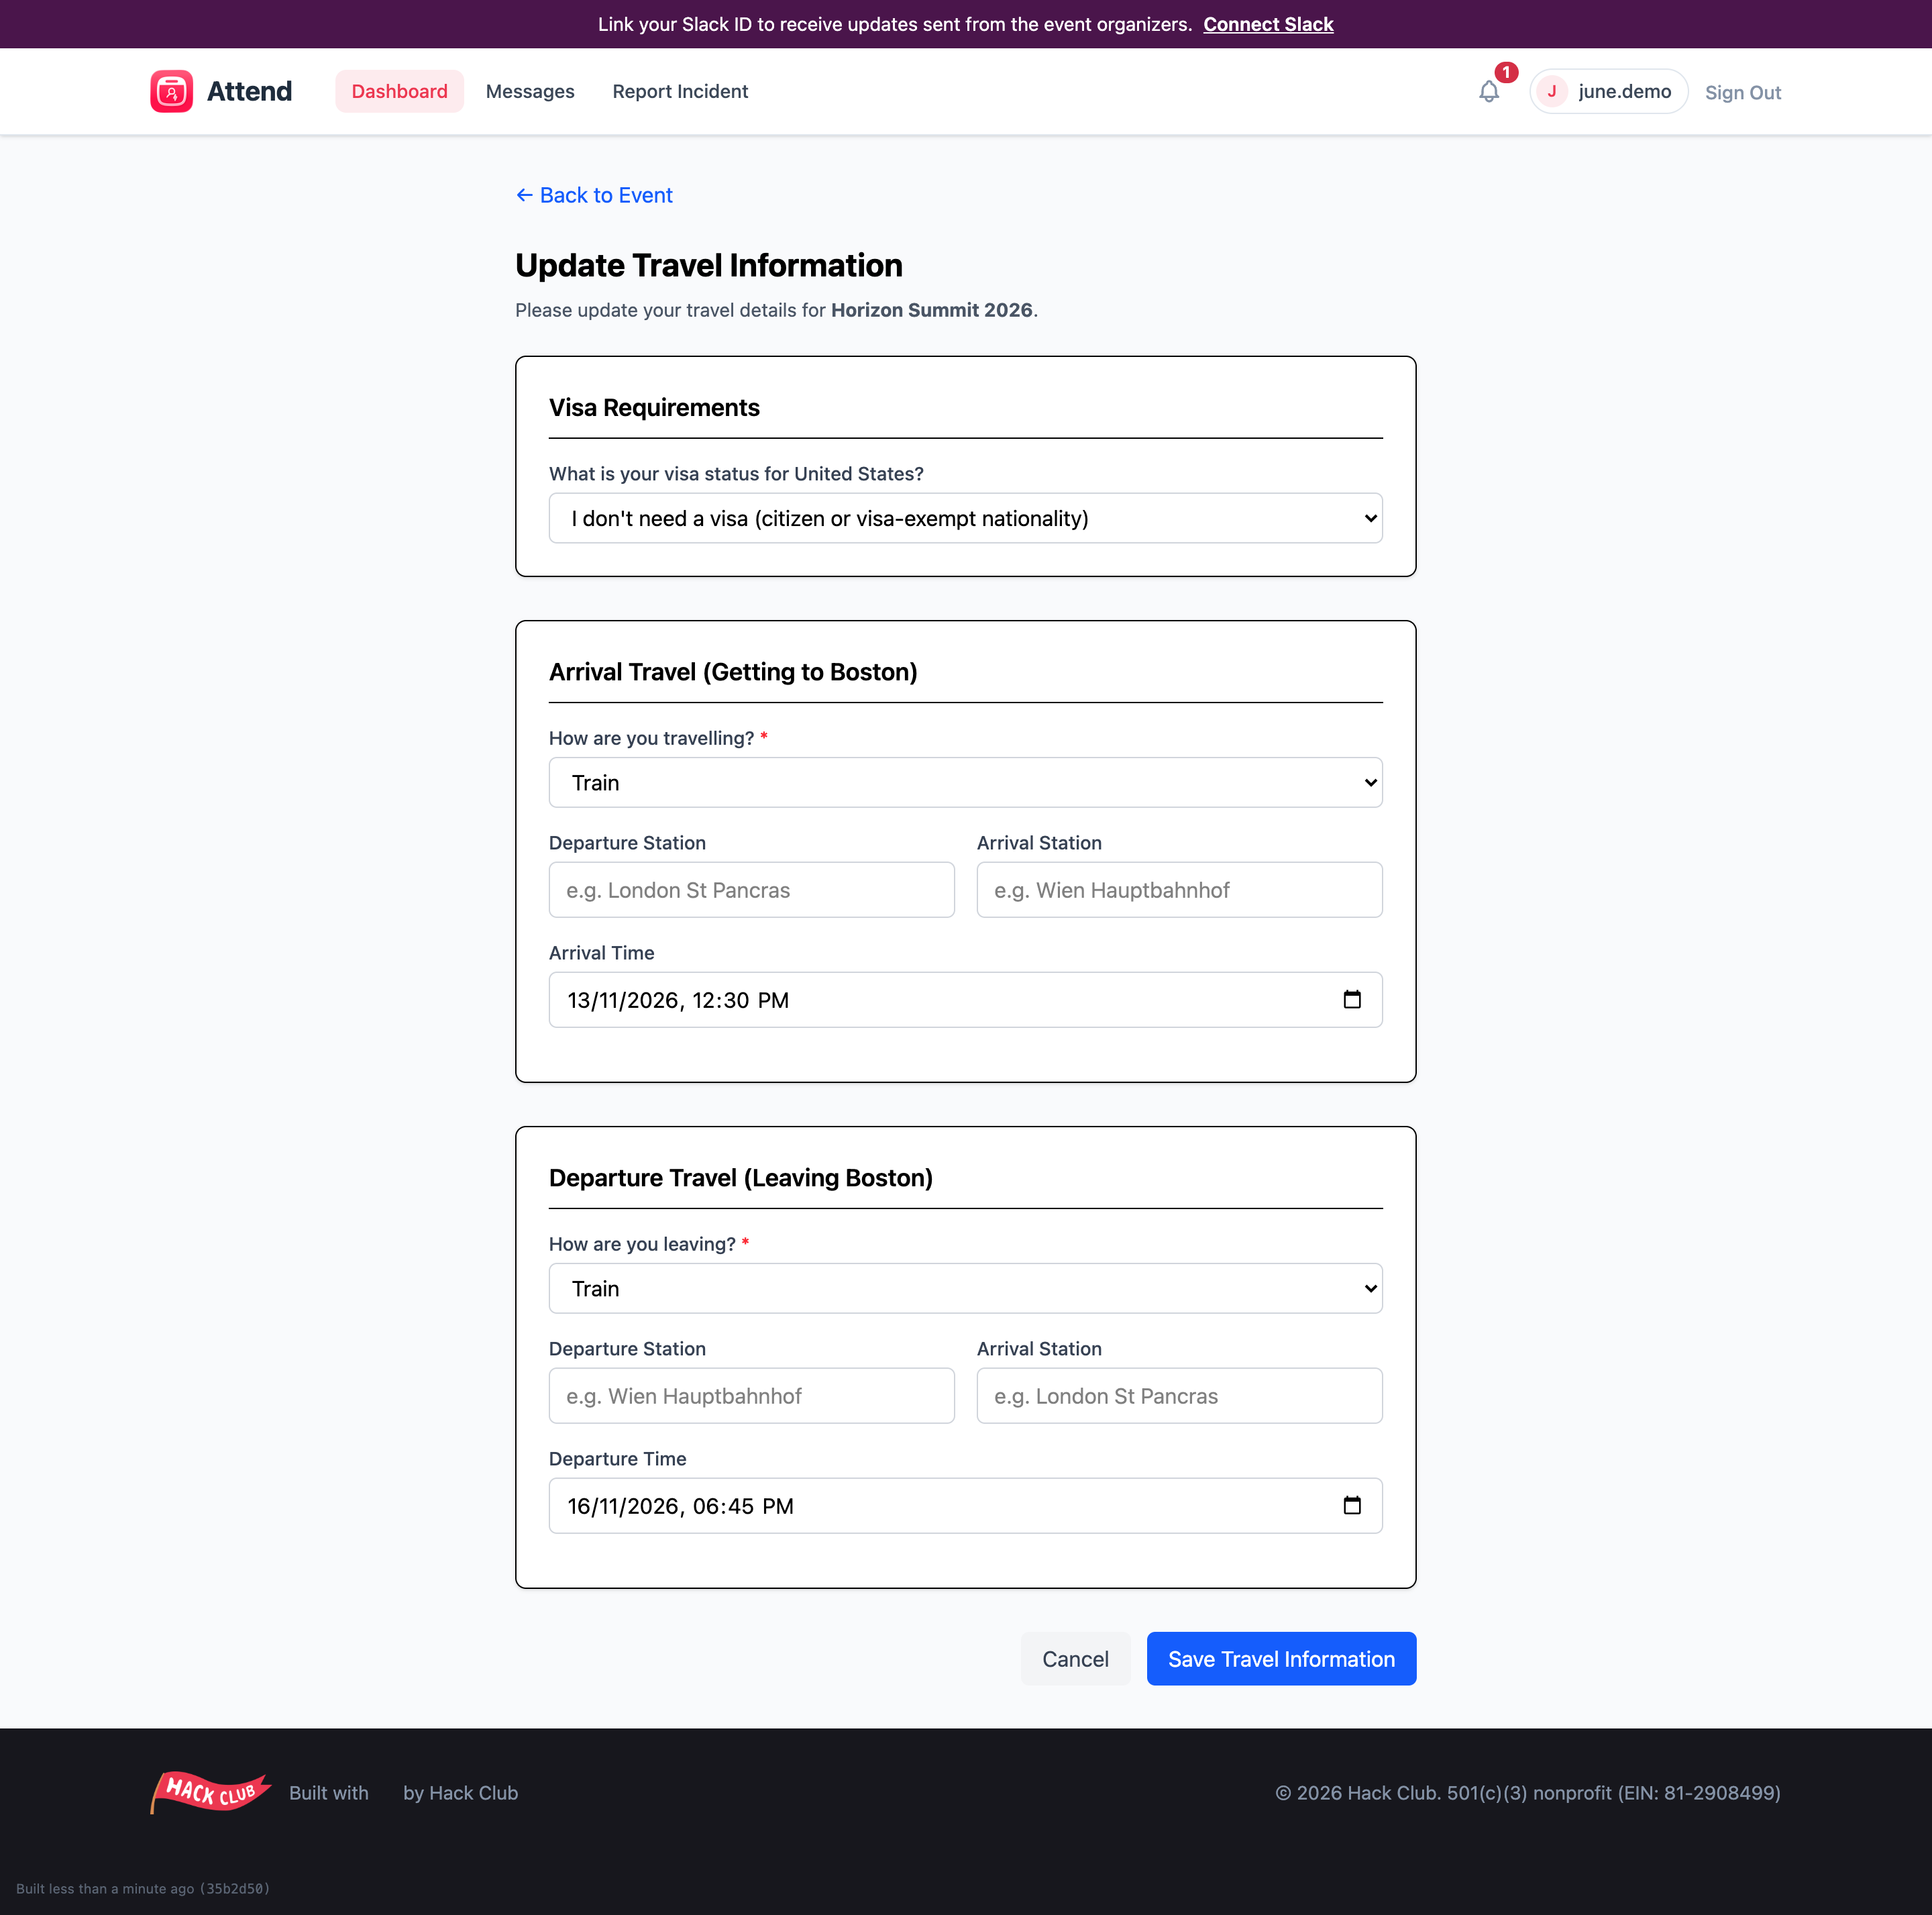
Task: Focus the Departure Time field
Action: point(965,1506)
